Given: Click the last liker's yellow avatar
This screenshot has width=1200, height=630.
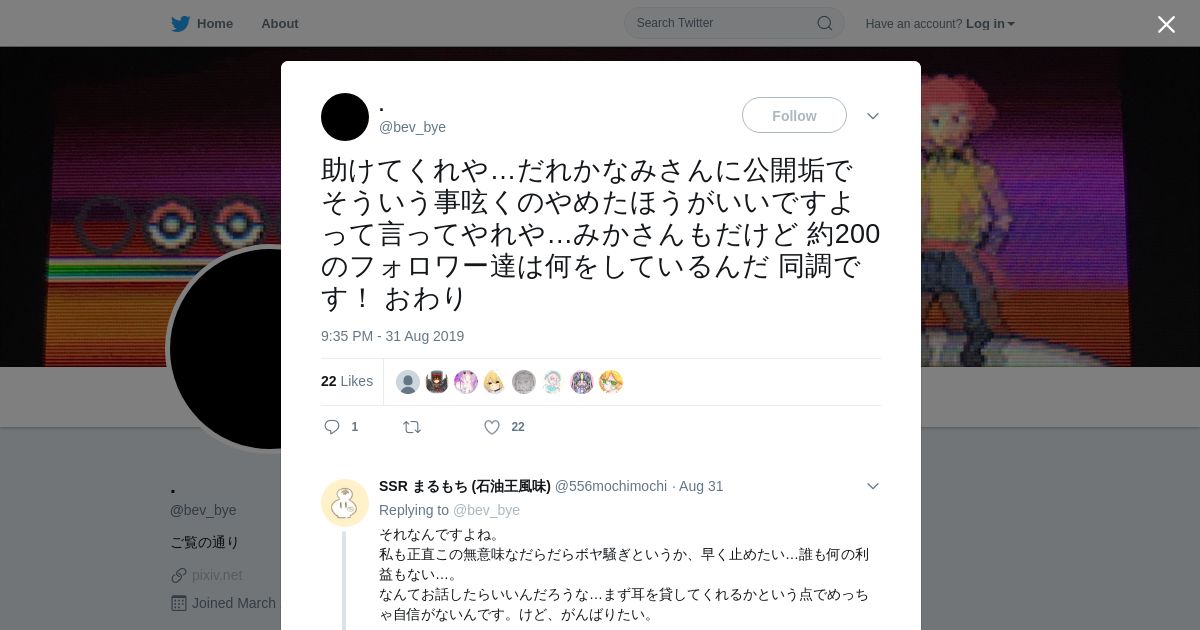Looking at the screenshot, I should 611,382.
